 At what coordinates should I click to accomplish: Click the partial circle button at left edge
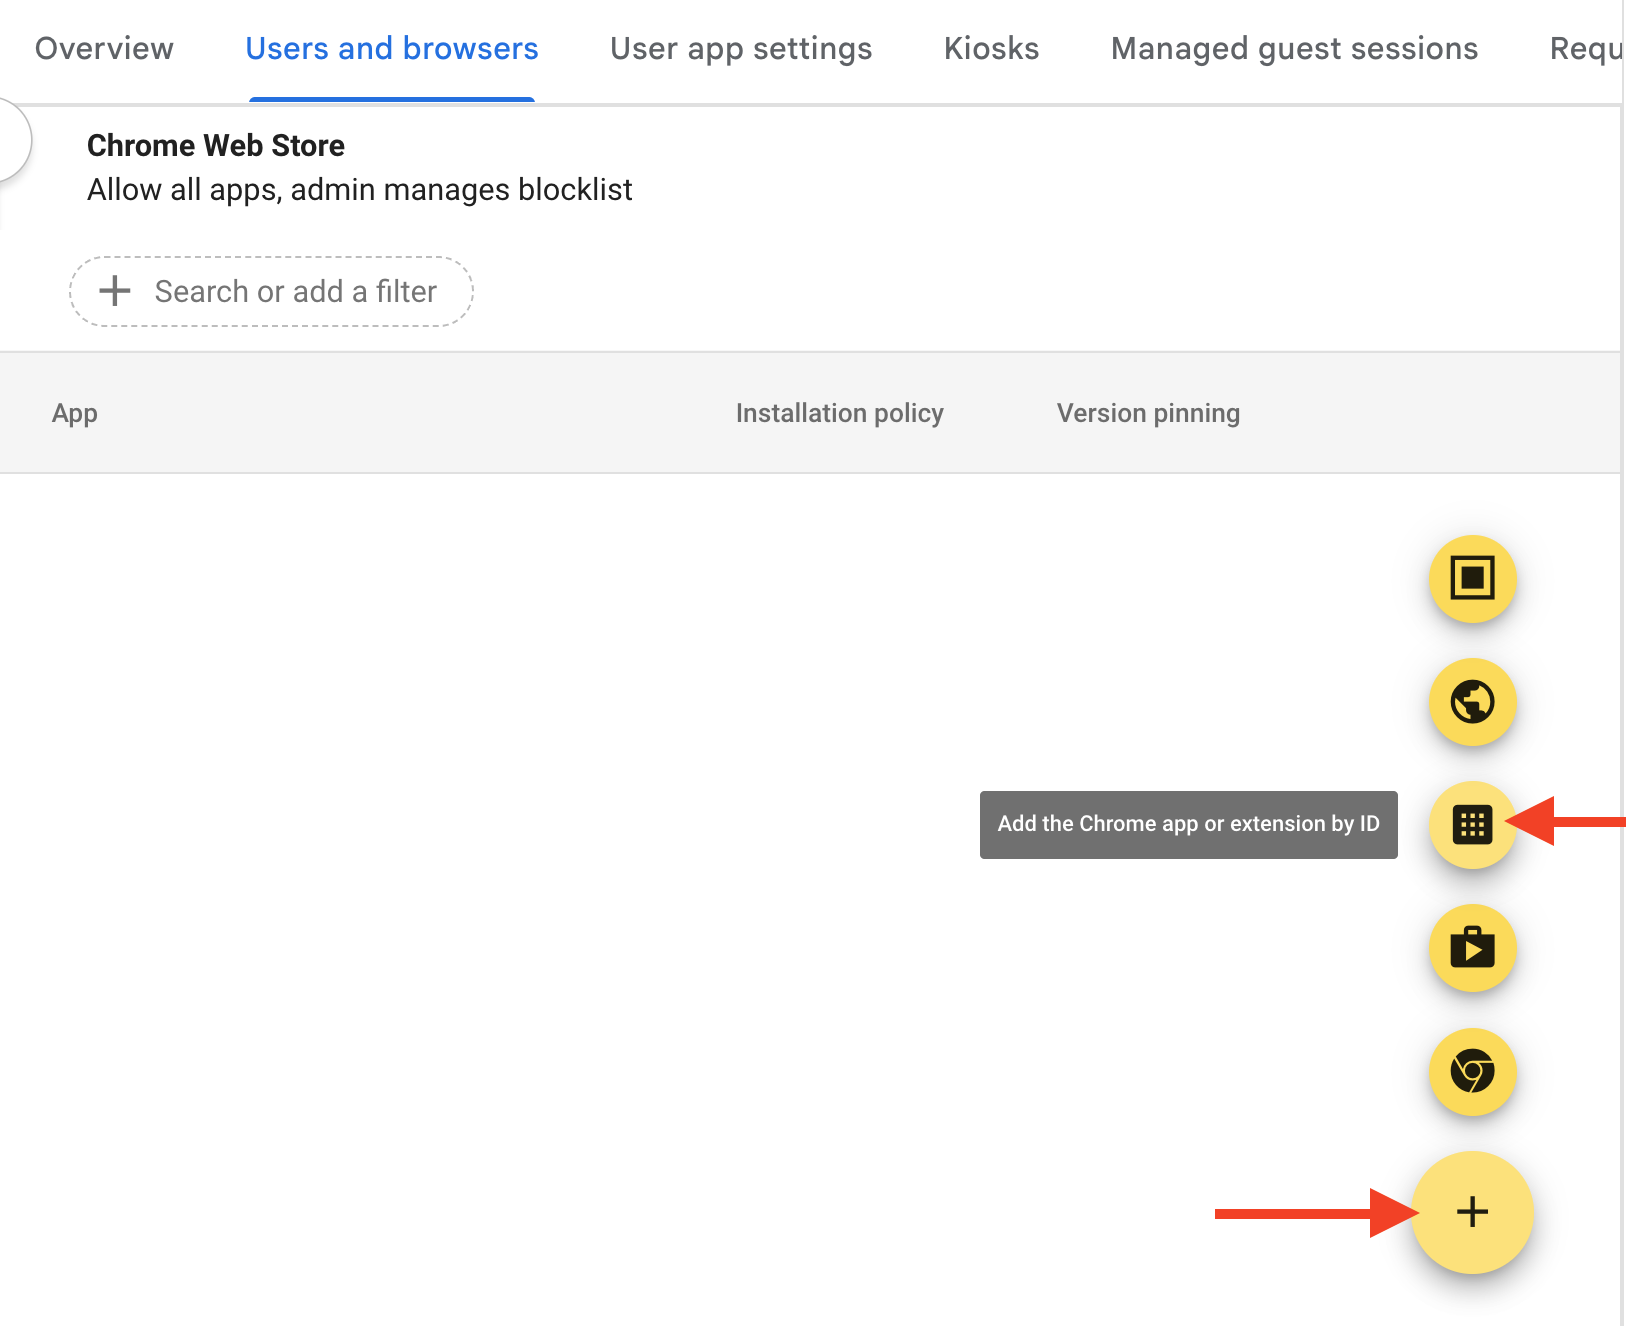pos(12,140)
